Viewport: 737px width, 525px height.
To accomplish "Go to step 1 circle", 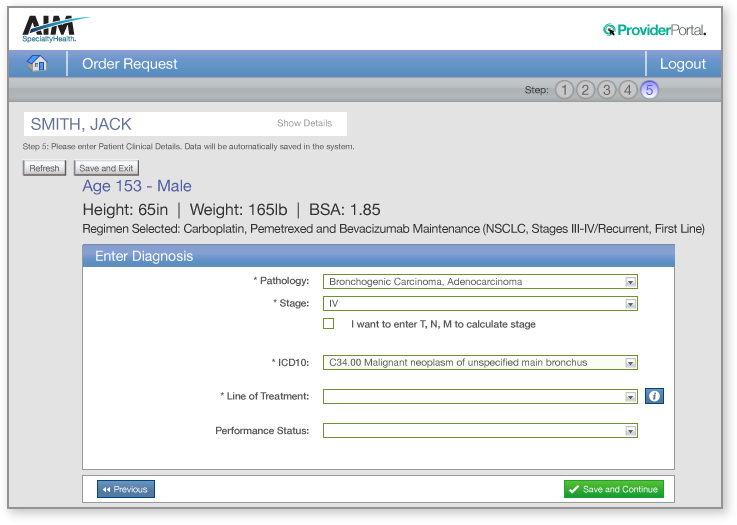I will click(x=564, y=90).
